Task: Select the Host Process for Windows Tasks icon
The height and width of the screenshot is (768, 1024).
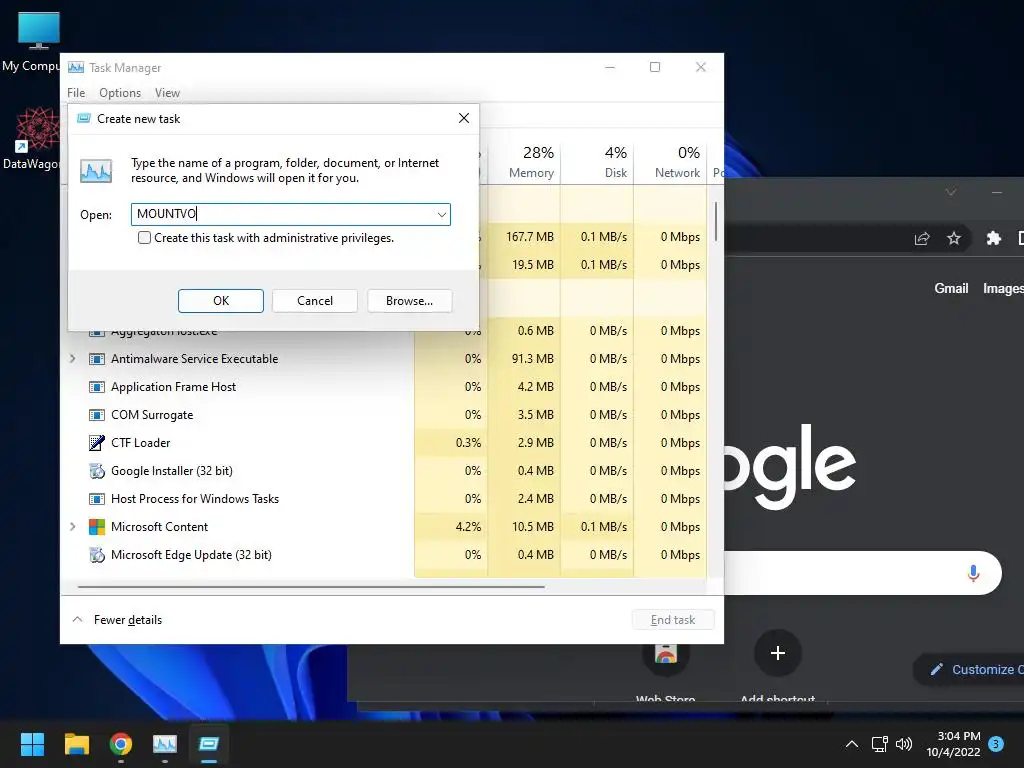Action: 97,499
